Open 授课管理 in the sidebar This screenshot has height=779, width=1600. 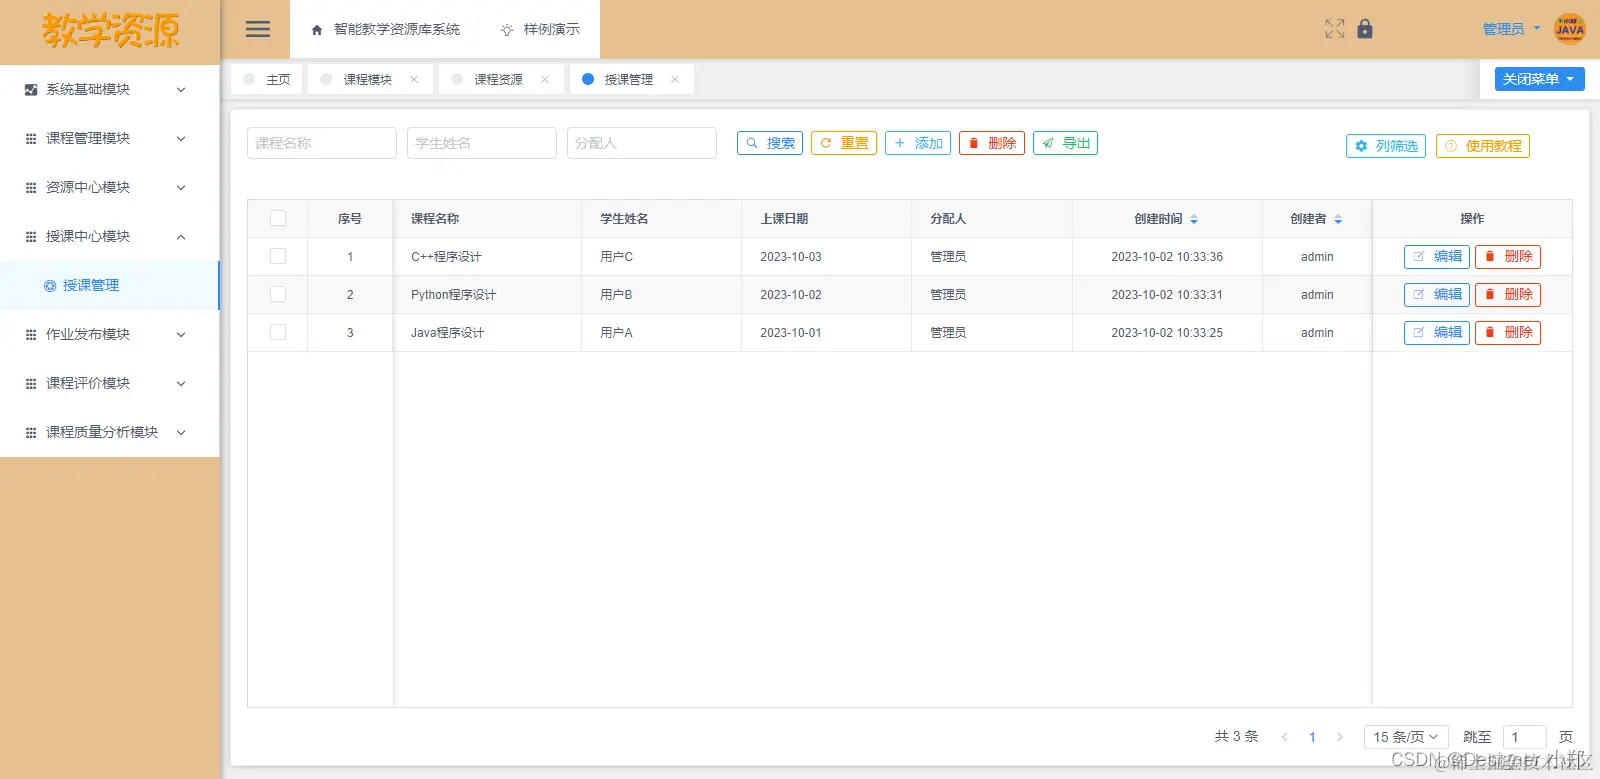click(109, 286)
